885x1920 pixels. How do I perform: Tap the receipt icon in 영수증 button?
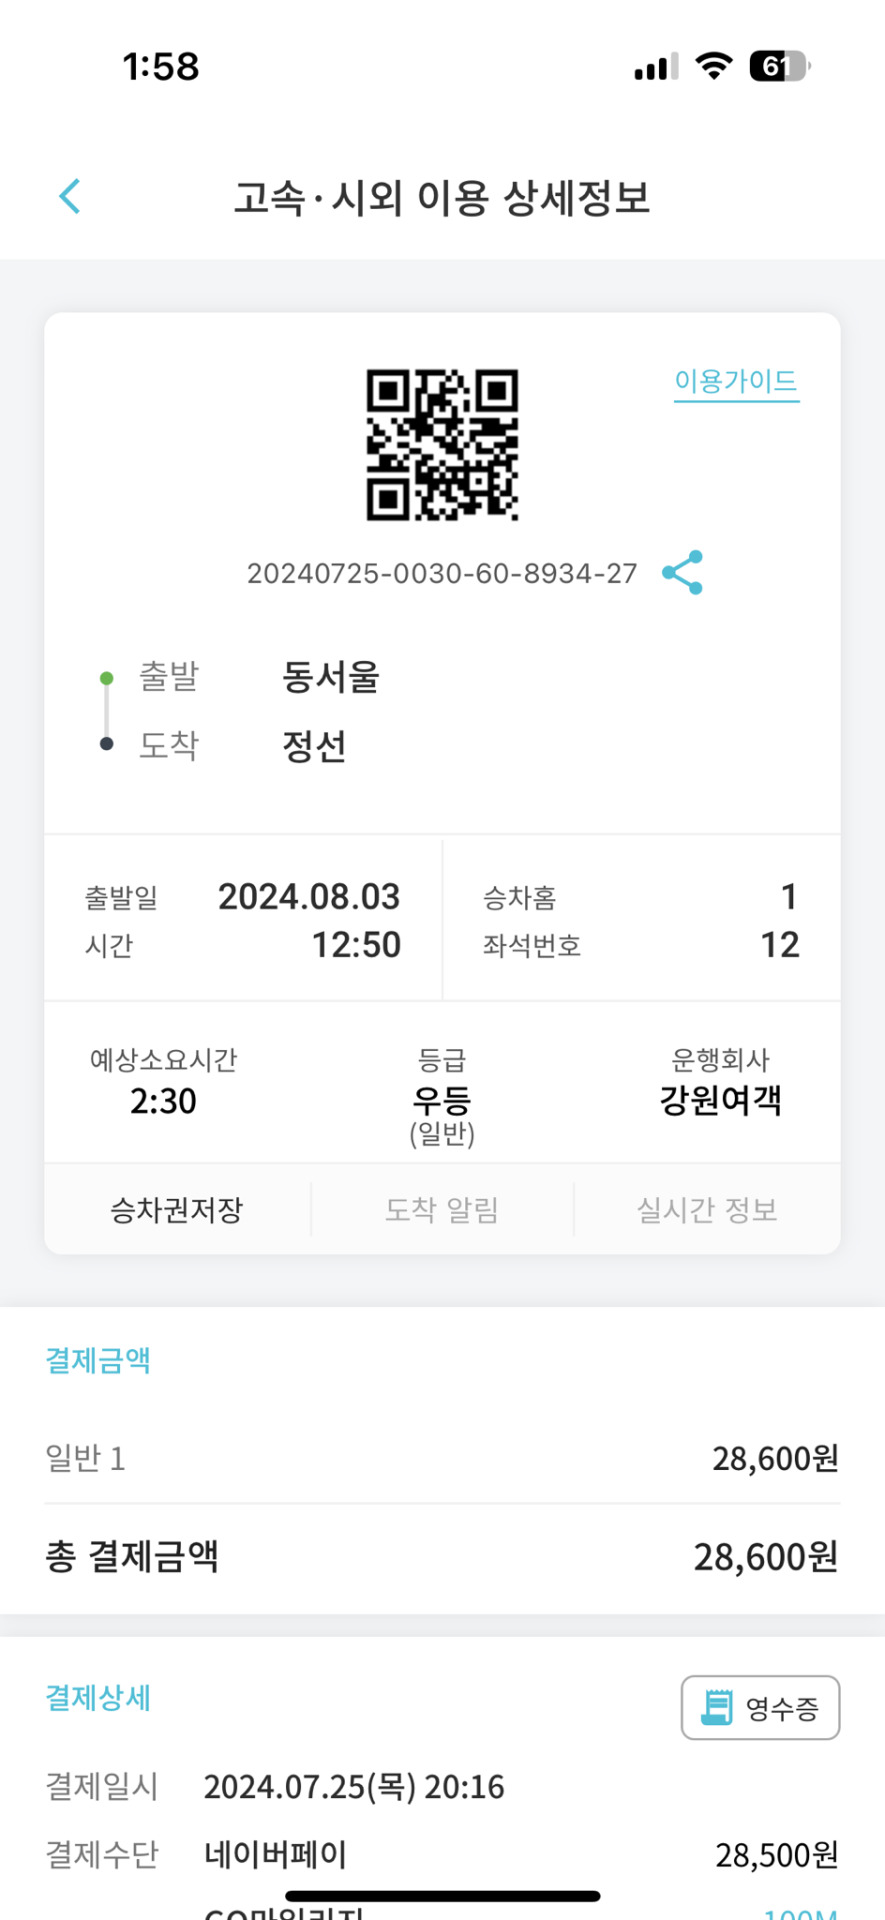click(x=717, y=1707)
